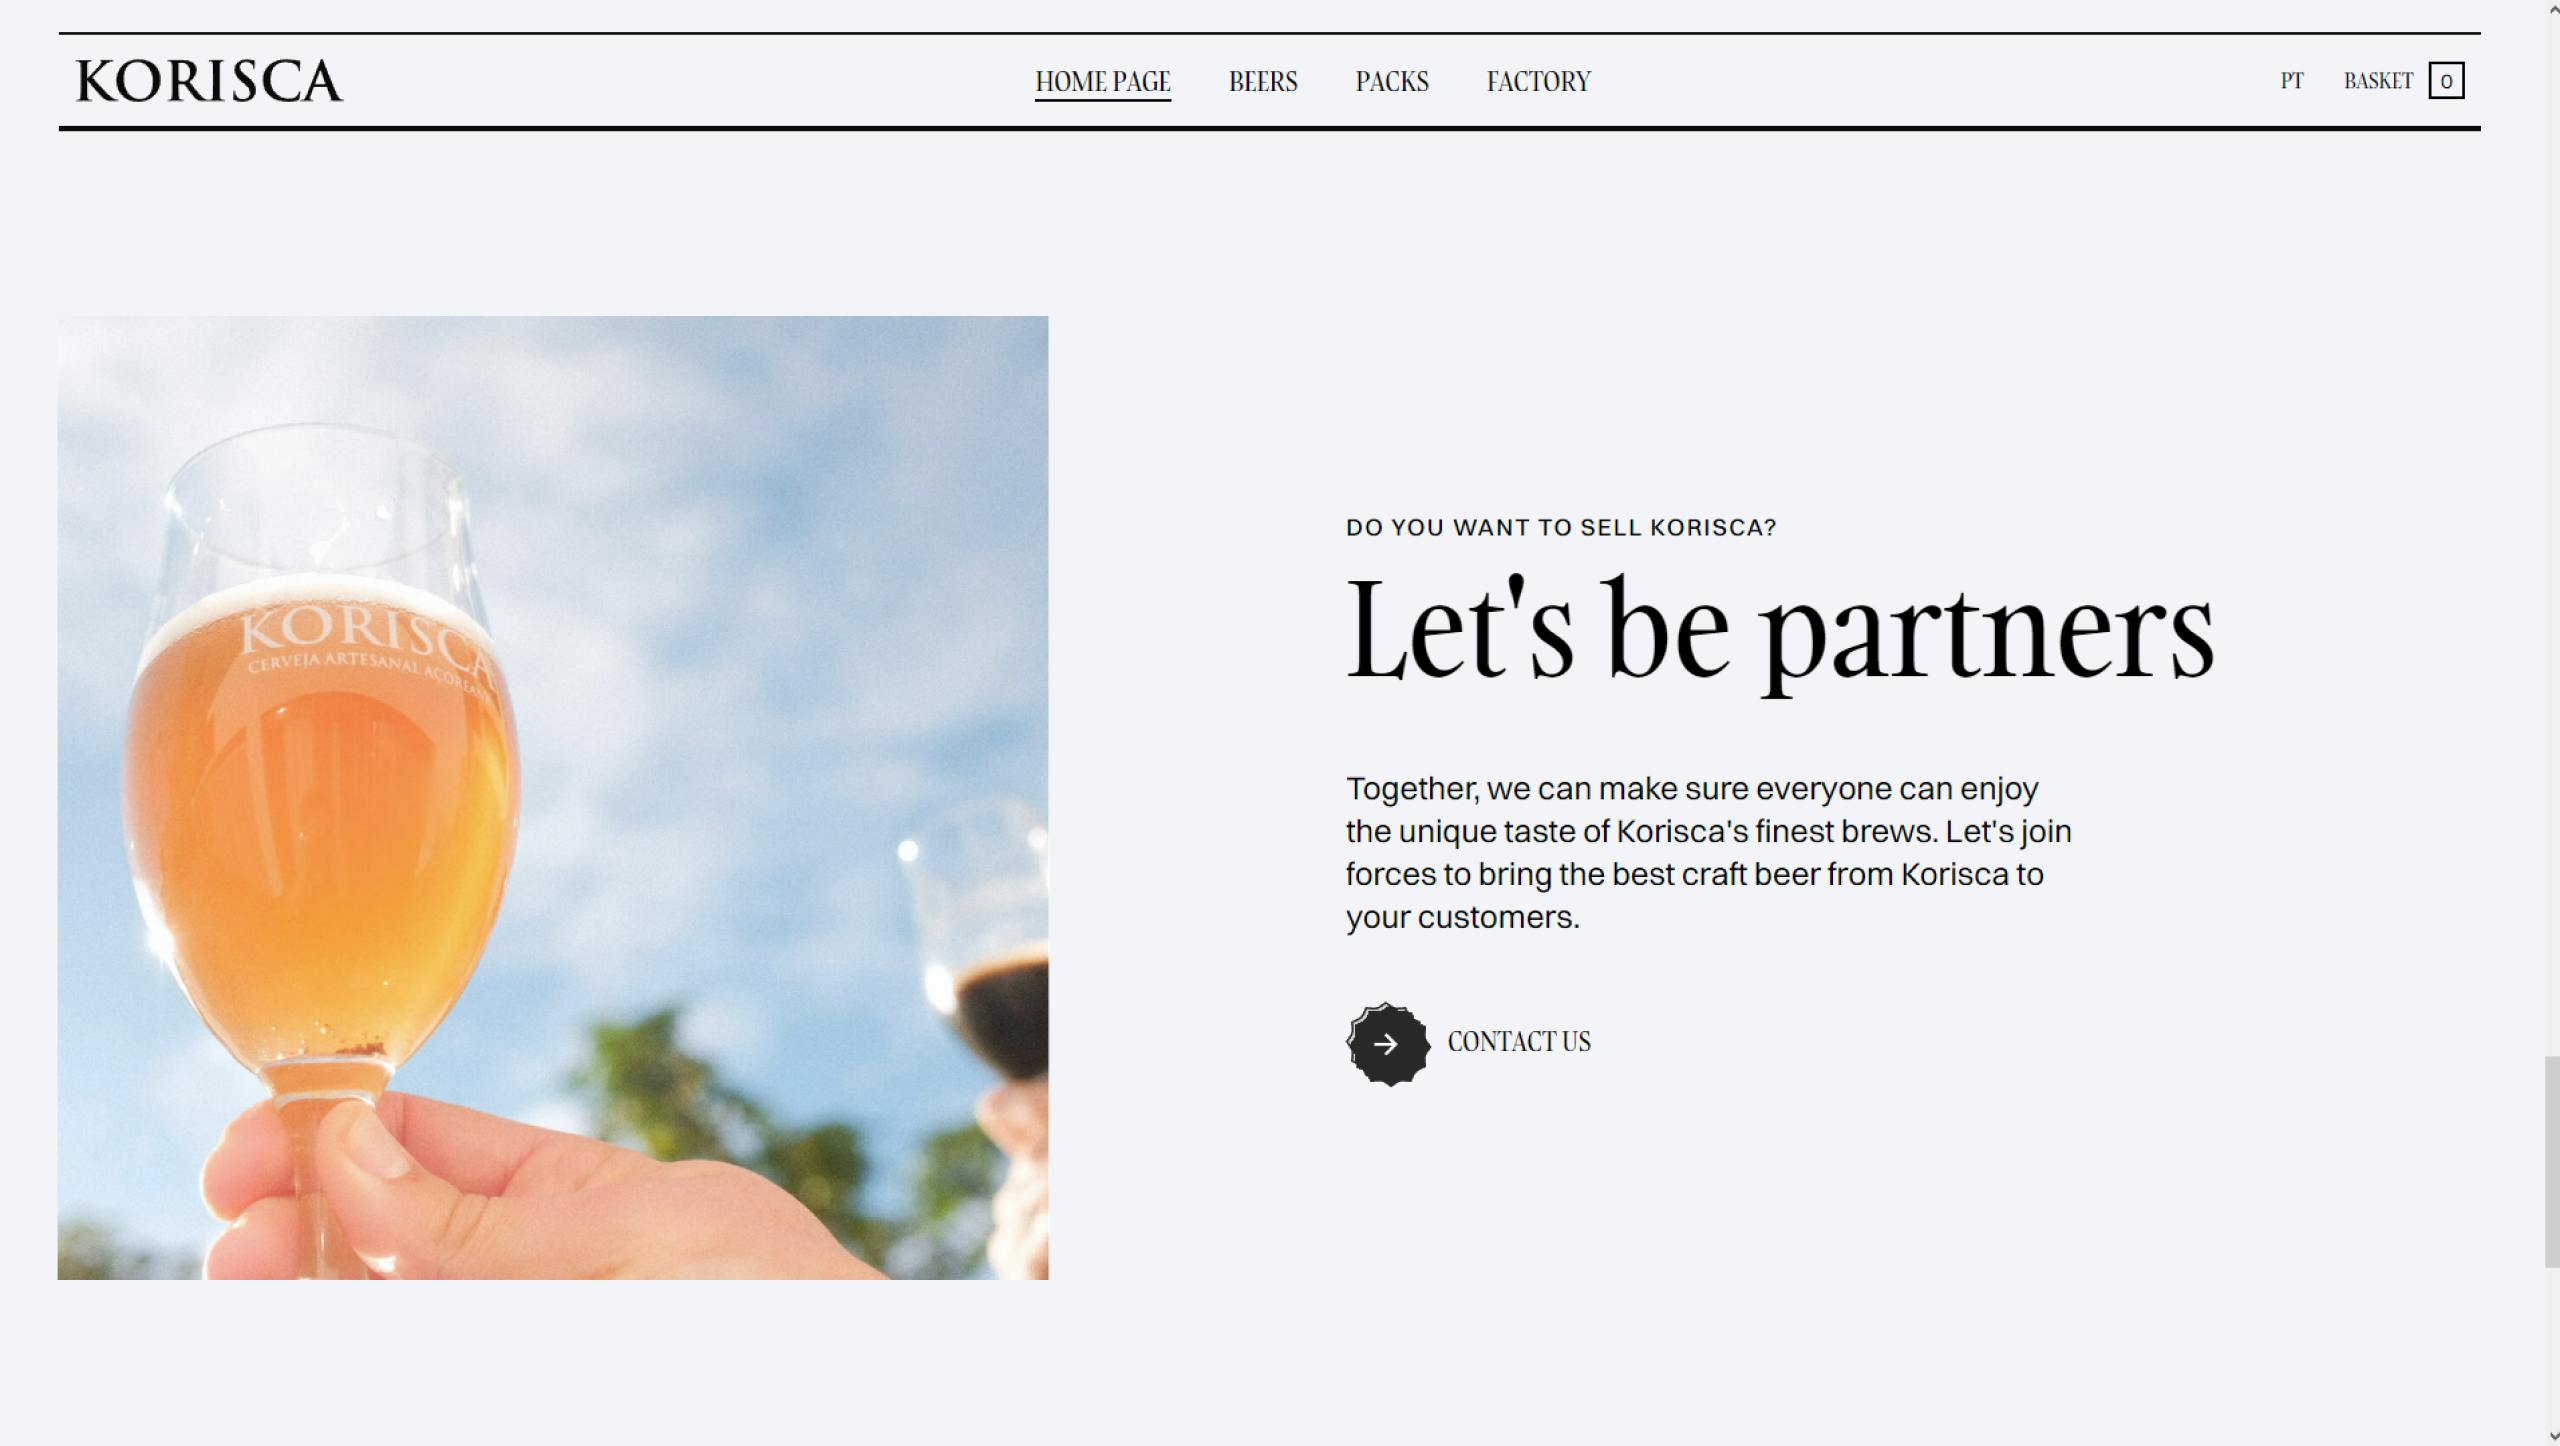Open the HOME PAGE menu item

point(1102,82)
